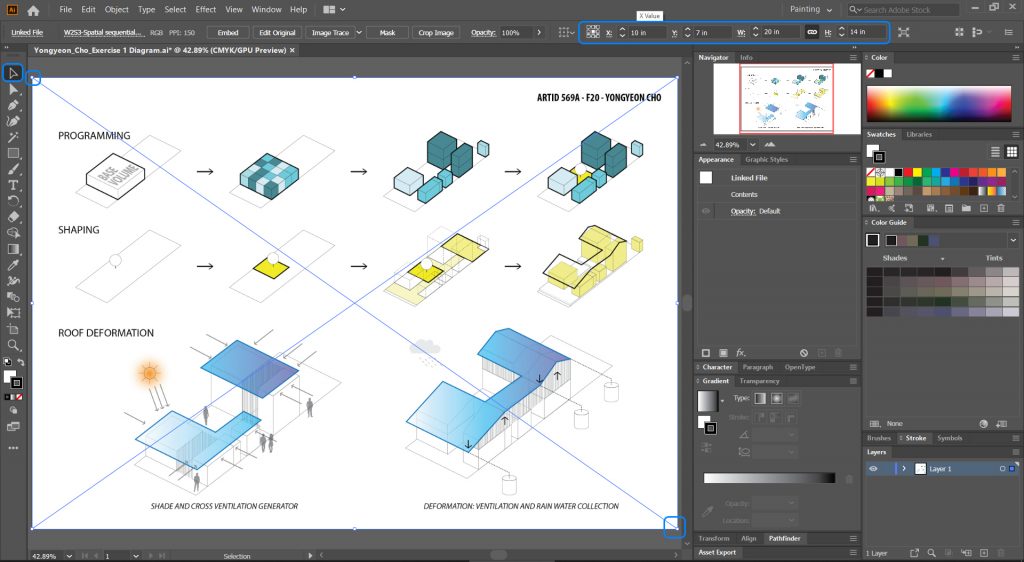Viewport: 1024px width, 562px height.
Task: Pick the Eyedropper tool
Action: pyautogui.click(x=14, y=265)
